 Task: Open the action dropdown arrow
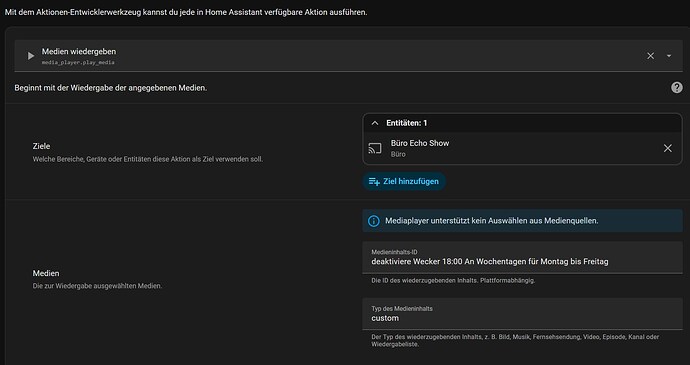click(x=669, y=56)
